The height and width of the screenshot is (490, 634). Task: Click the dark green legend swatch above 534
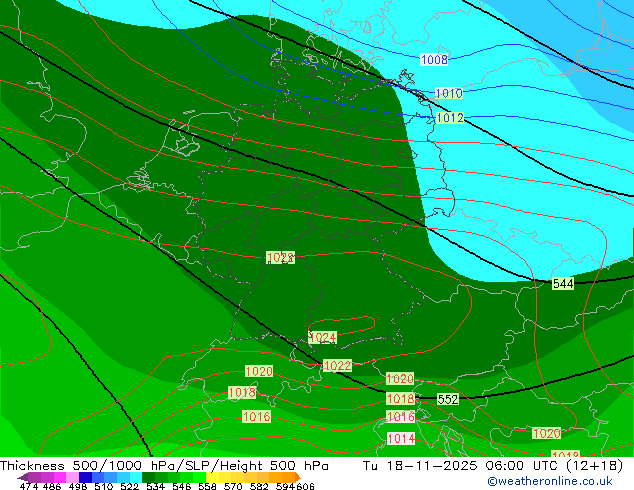click(148, 477)
